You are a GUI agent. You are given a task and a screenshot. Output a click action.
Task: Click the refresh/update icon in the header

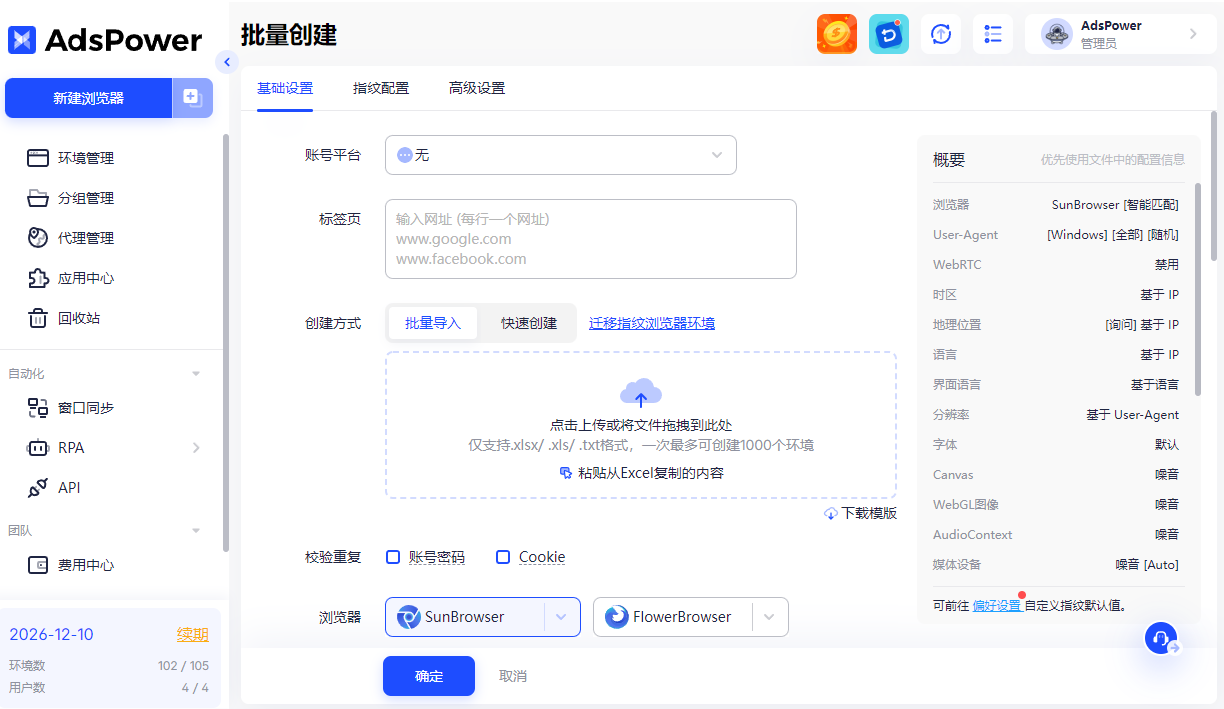point(941,34)
